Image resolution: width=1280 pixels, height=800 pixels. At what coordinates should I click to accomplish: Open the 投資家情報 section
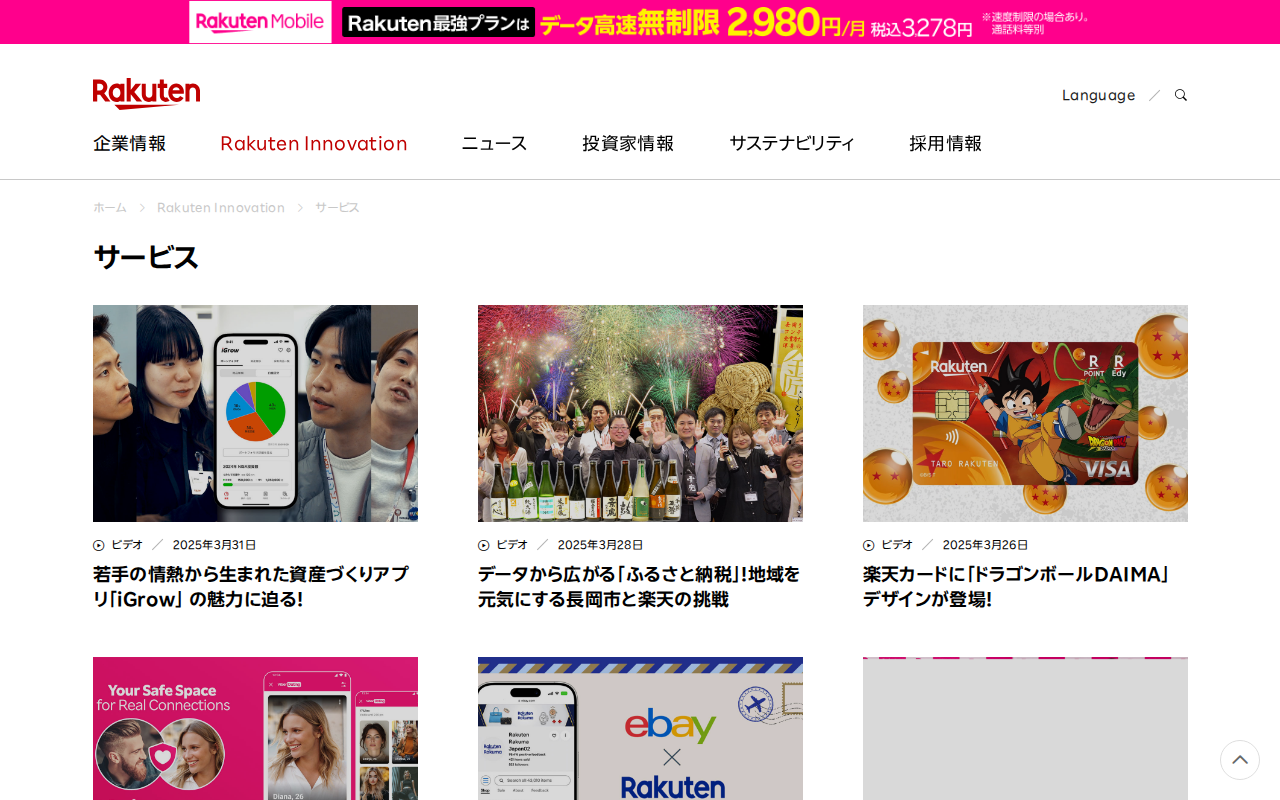[x=627, y=142]
